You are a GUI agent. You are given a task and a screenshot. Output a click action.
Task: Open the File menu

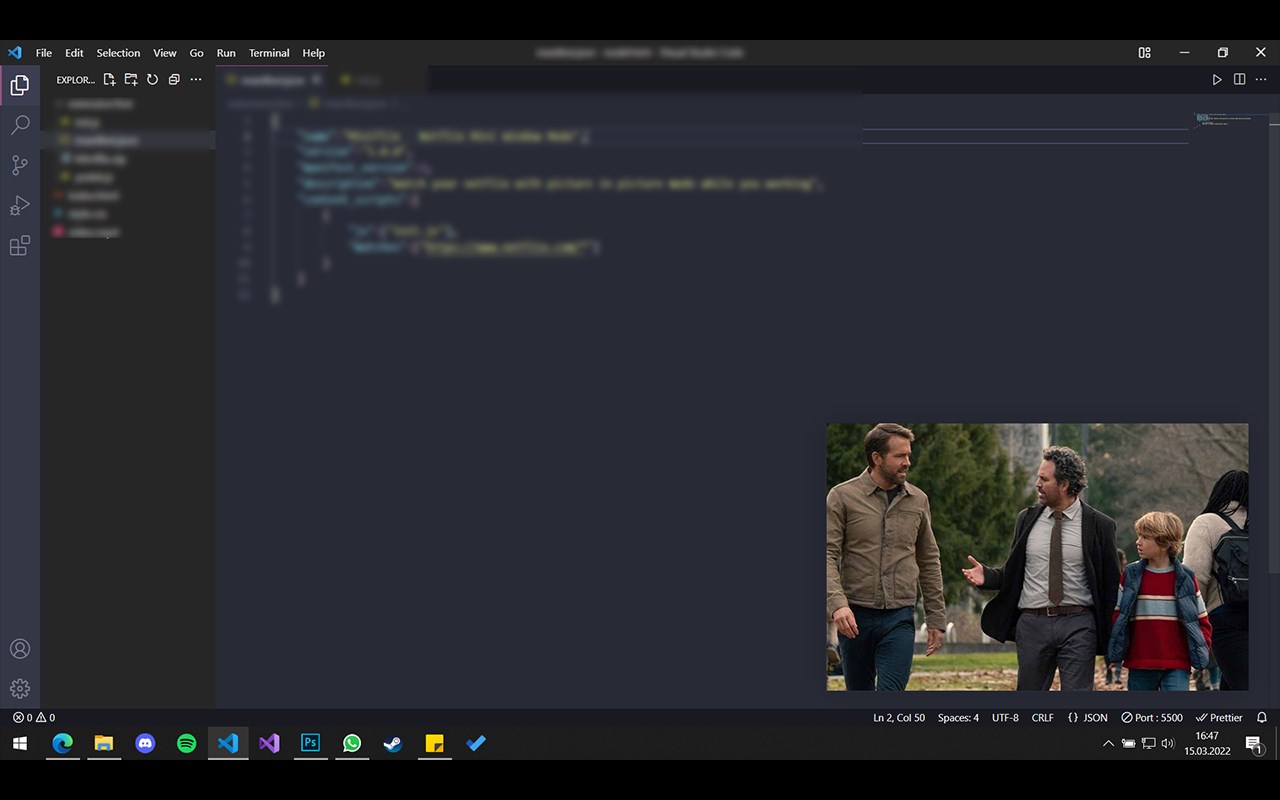click(44, 53)
